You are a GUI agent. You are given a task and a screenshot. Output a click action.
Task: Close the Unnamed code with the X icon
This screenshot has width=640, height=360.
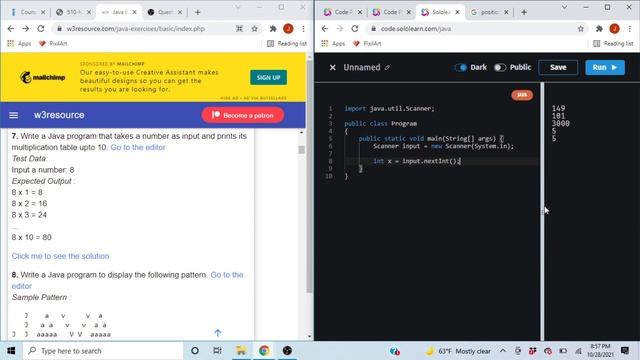coord(333,67)
